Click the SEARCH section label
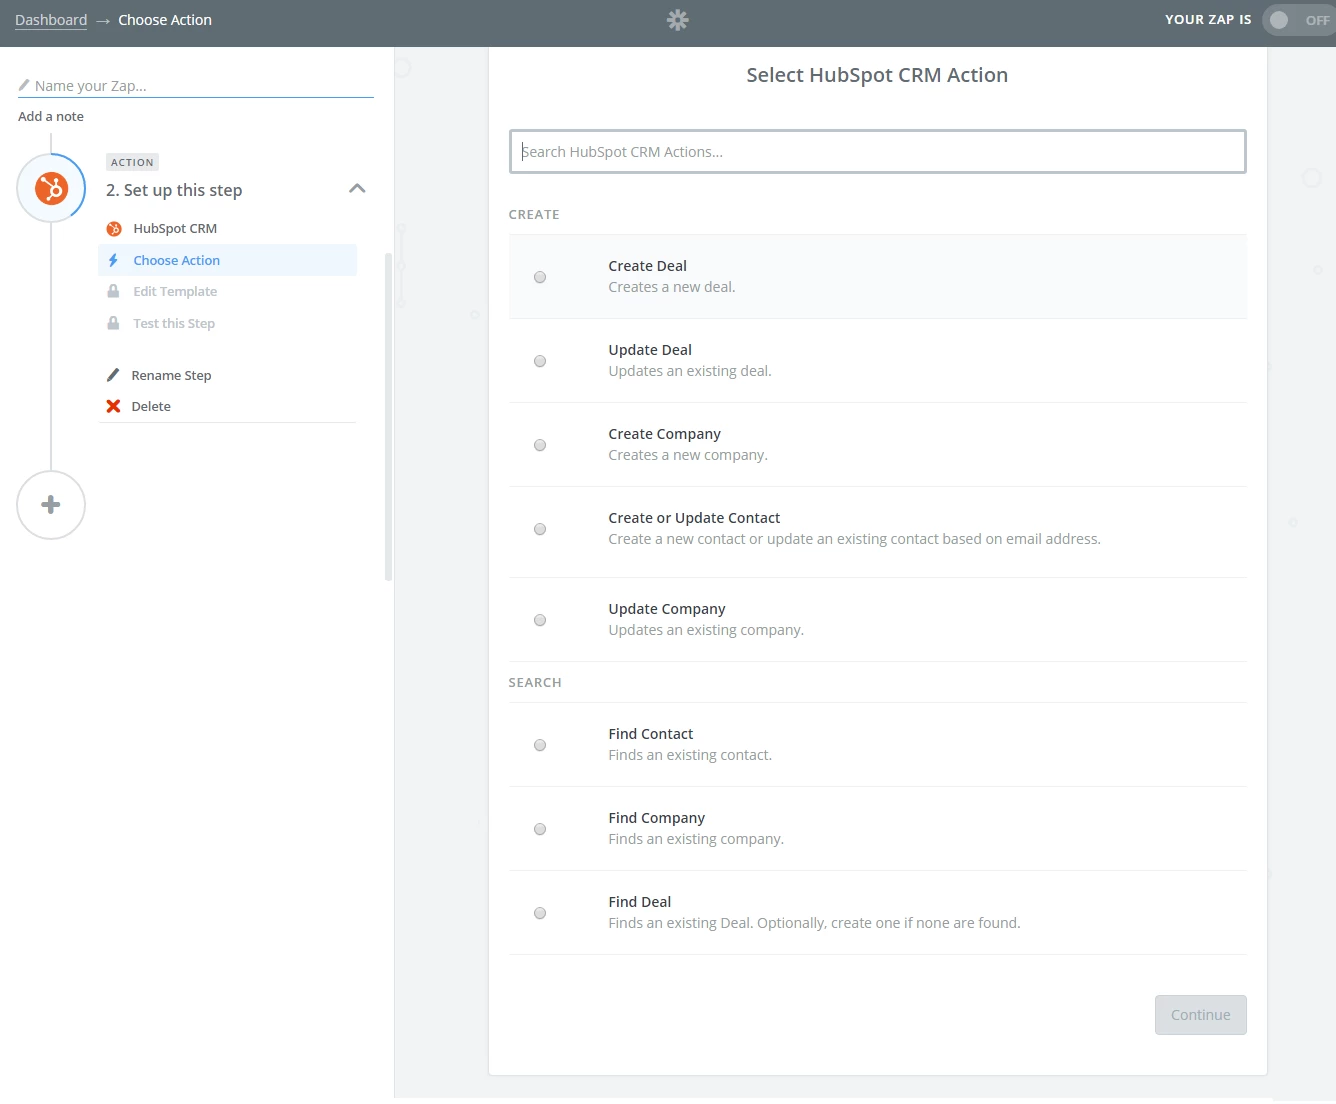Image resolution: width=1336 pixels, height=1104 pixels. 535,682
